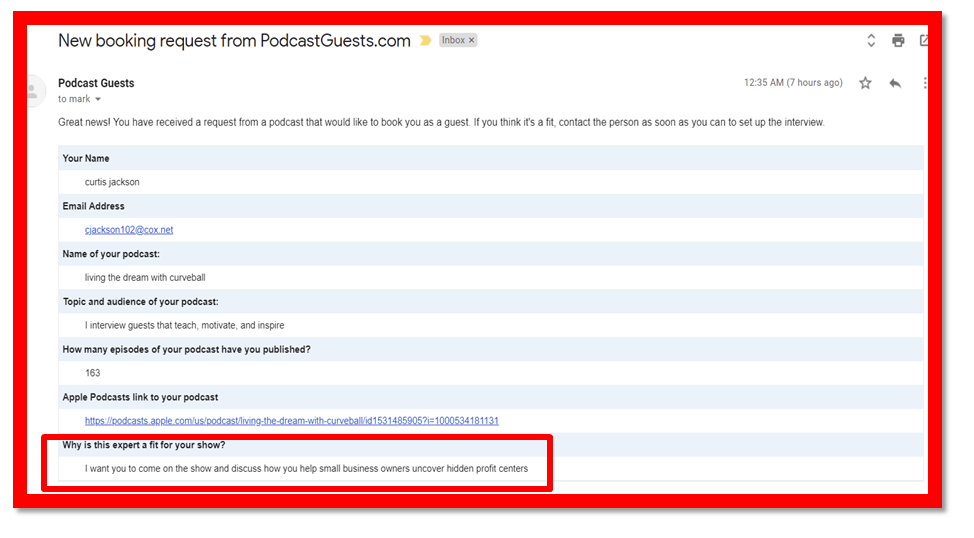974x538 pixels.
Task: Remove the Inbox label with its x
Action: [x=472, y=40]
